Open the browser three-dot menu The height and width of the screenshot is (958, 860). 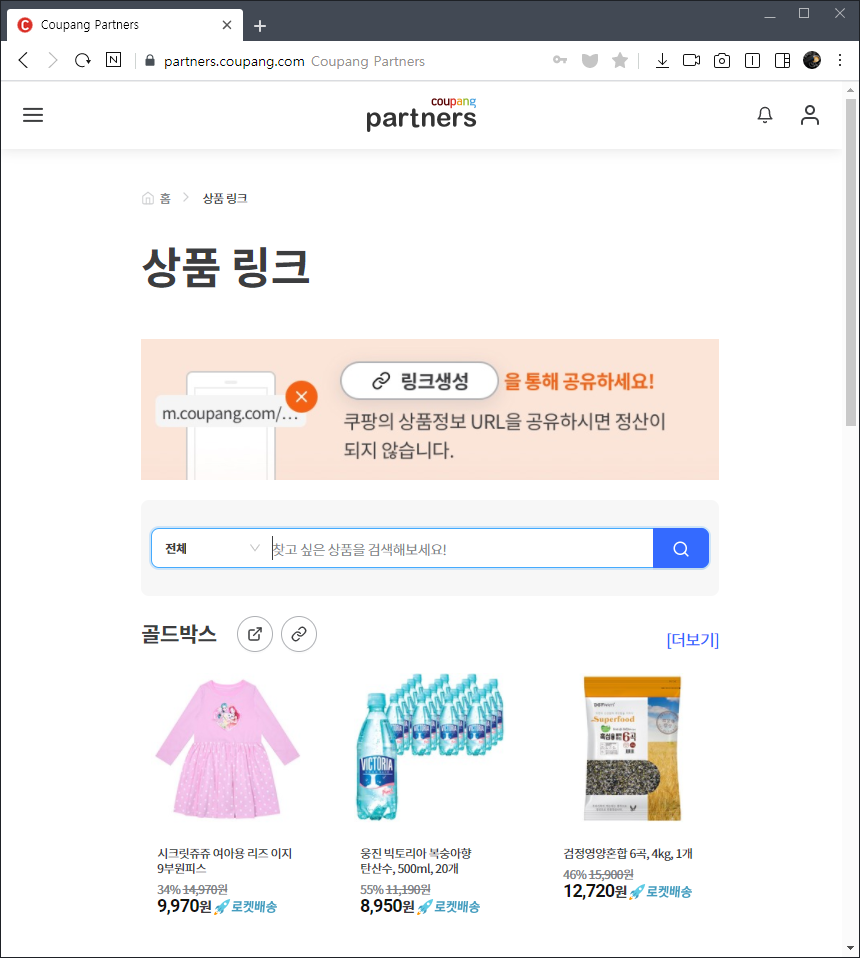coord(840,60)
